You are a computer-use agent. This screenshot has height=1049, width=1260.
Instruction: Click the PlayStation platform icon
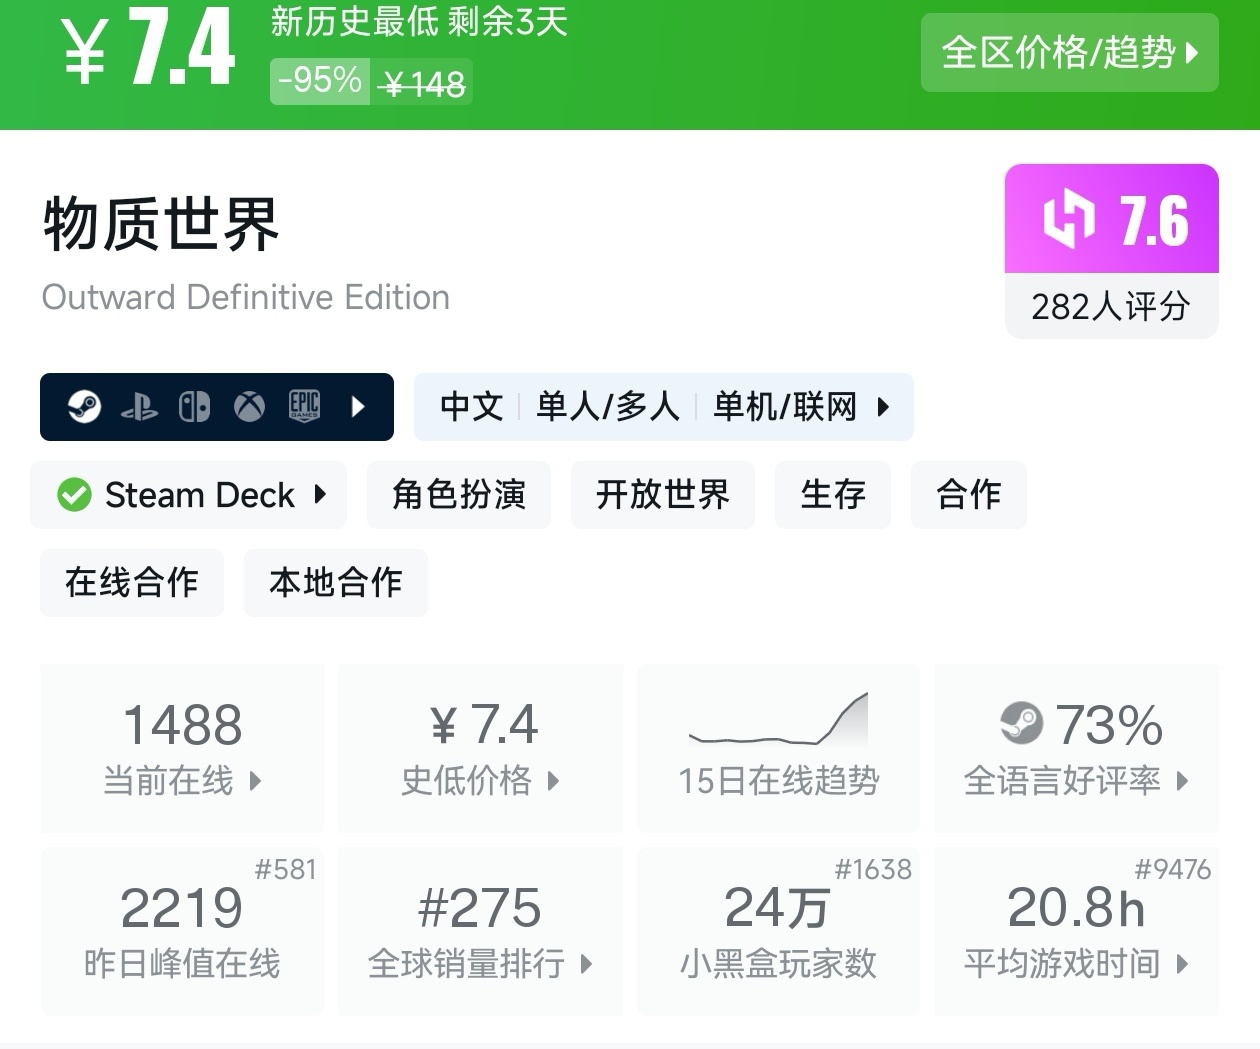(139, 407)
